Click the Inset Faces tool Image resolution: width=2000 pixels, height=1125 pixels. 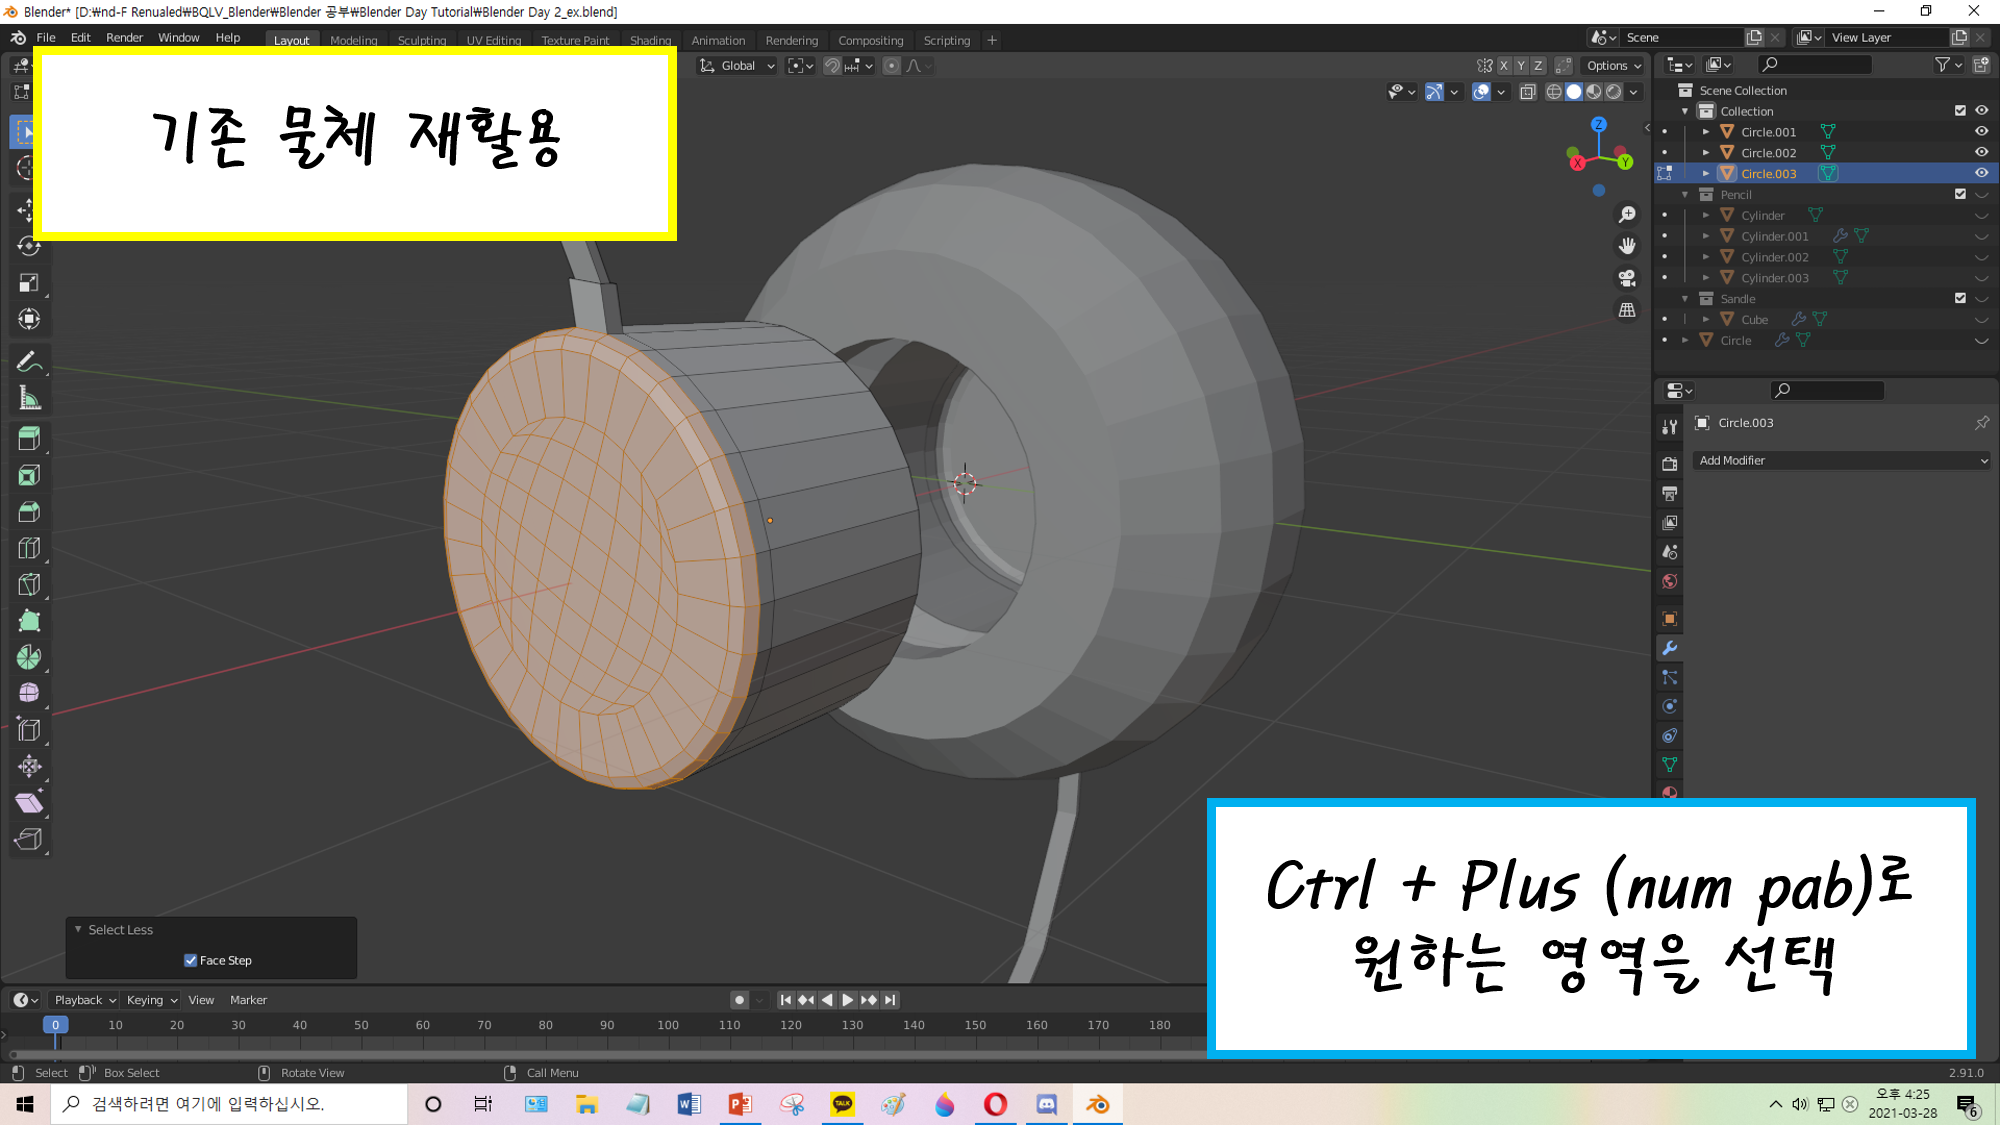click(29, 475)
